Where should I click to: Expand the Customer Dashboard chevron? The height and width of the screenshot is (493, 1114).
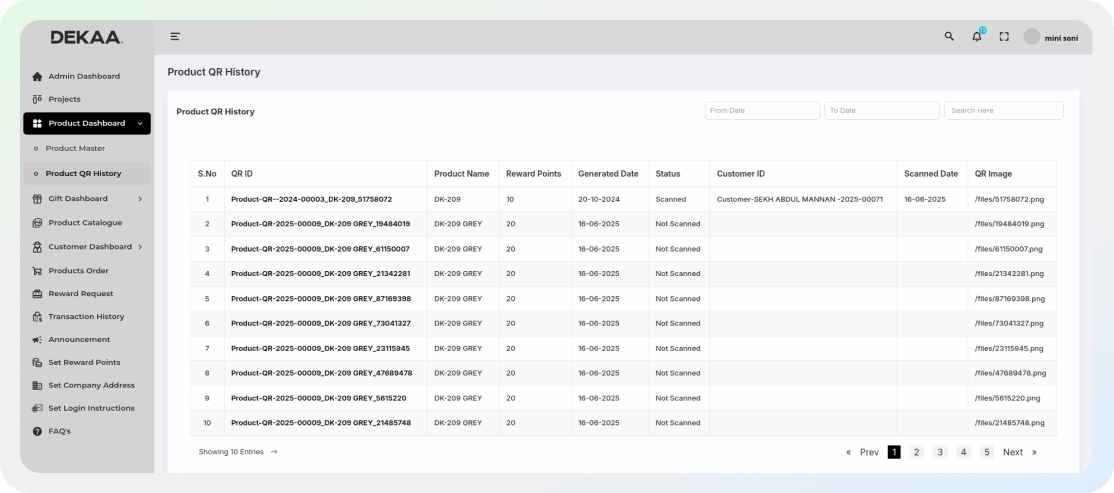(140, 247)
